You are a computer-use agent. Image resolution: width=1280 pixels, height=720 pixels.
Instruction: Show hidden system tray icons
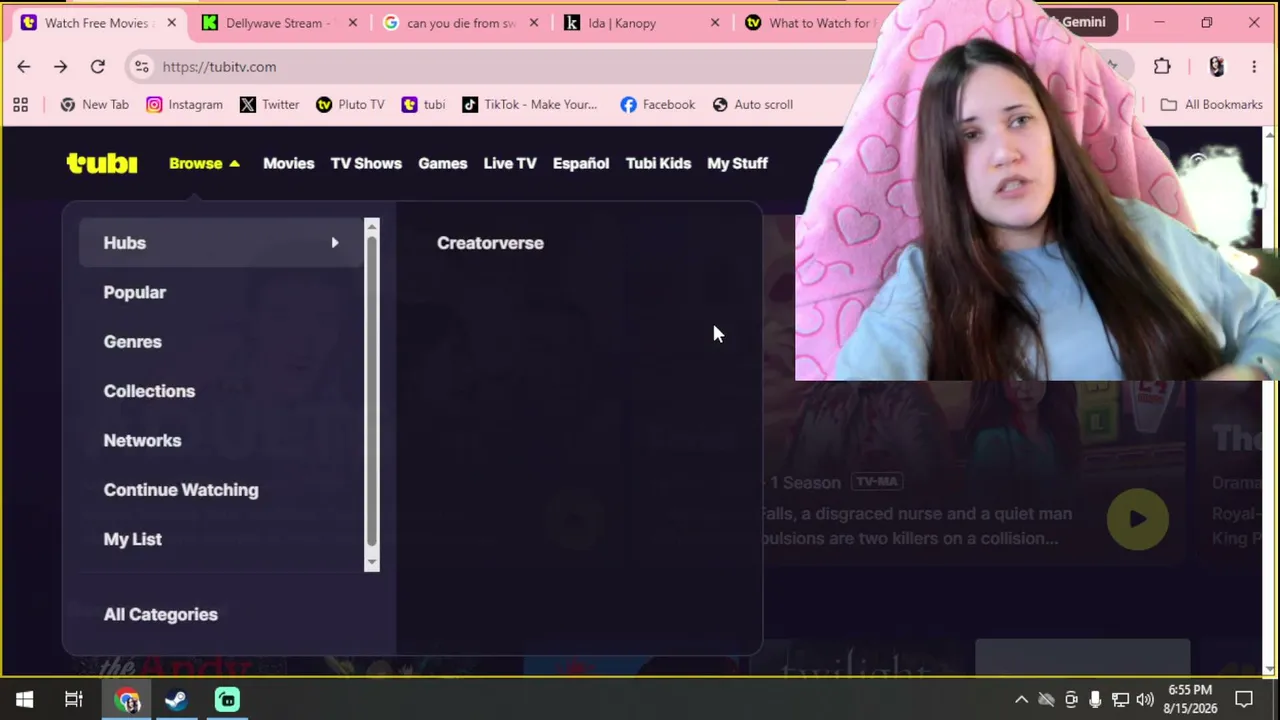(x=1021, y=700)
